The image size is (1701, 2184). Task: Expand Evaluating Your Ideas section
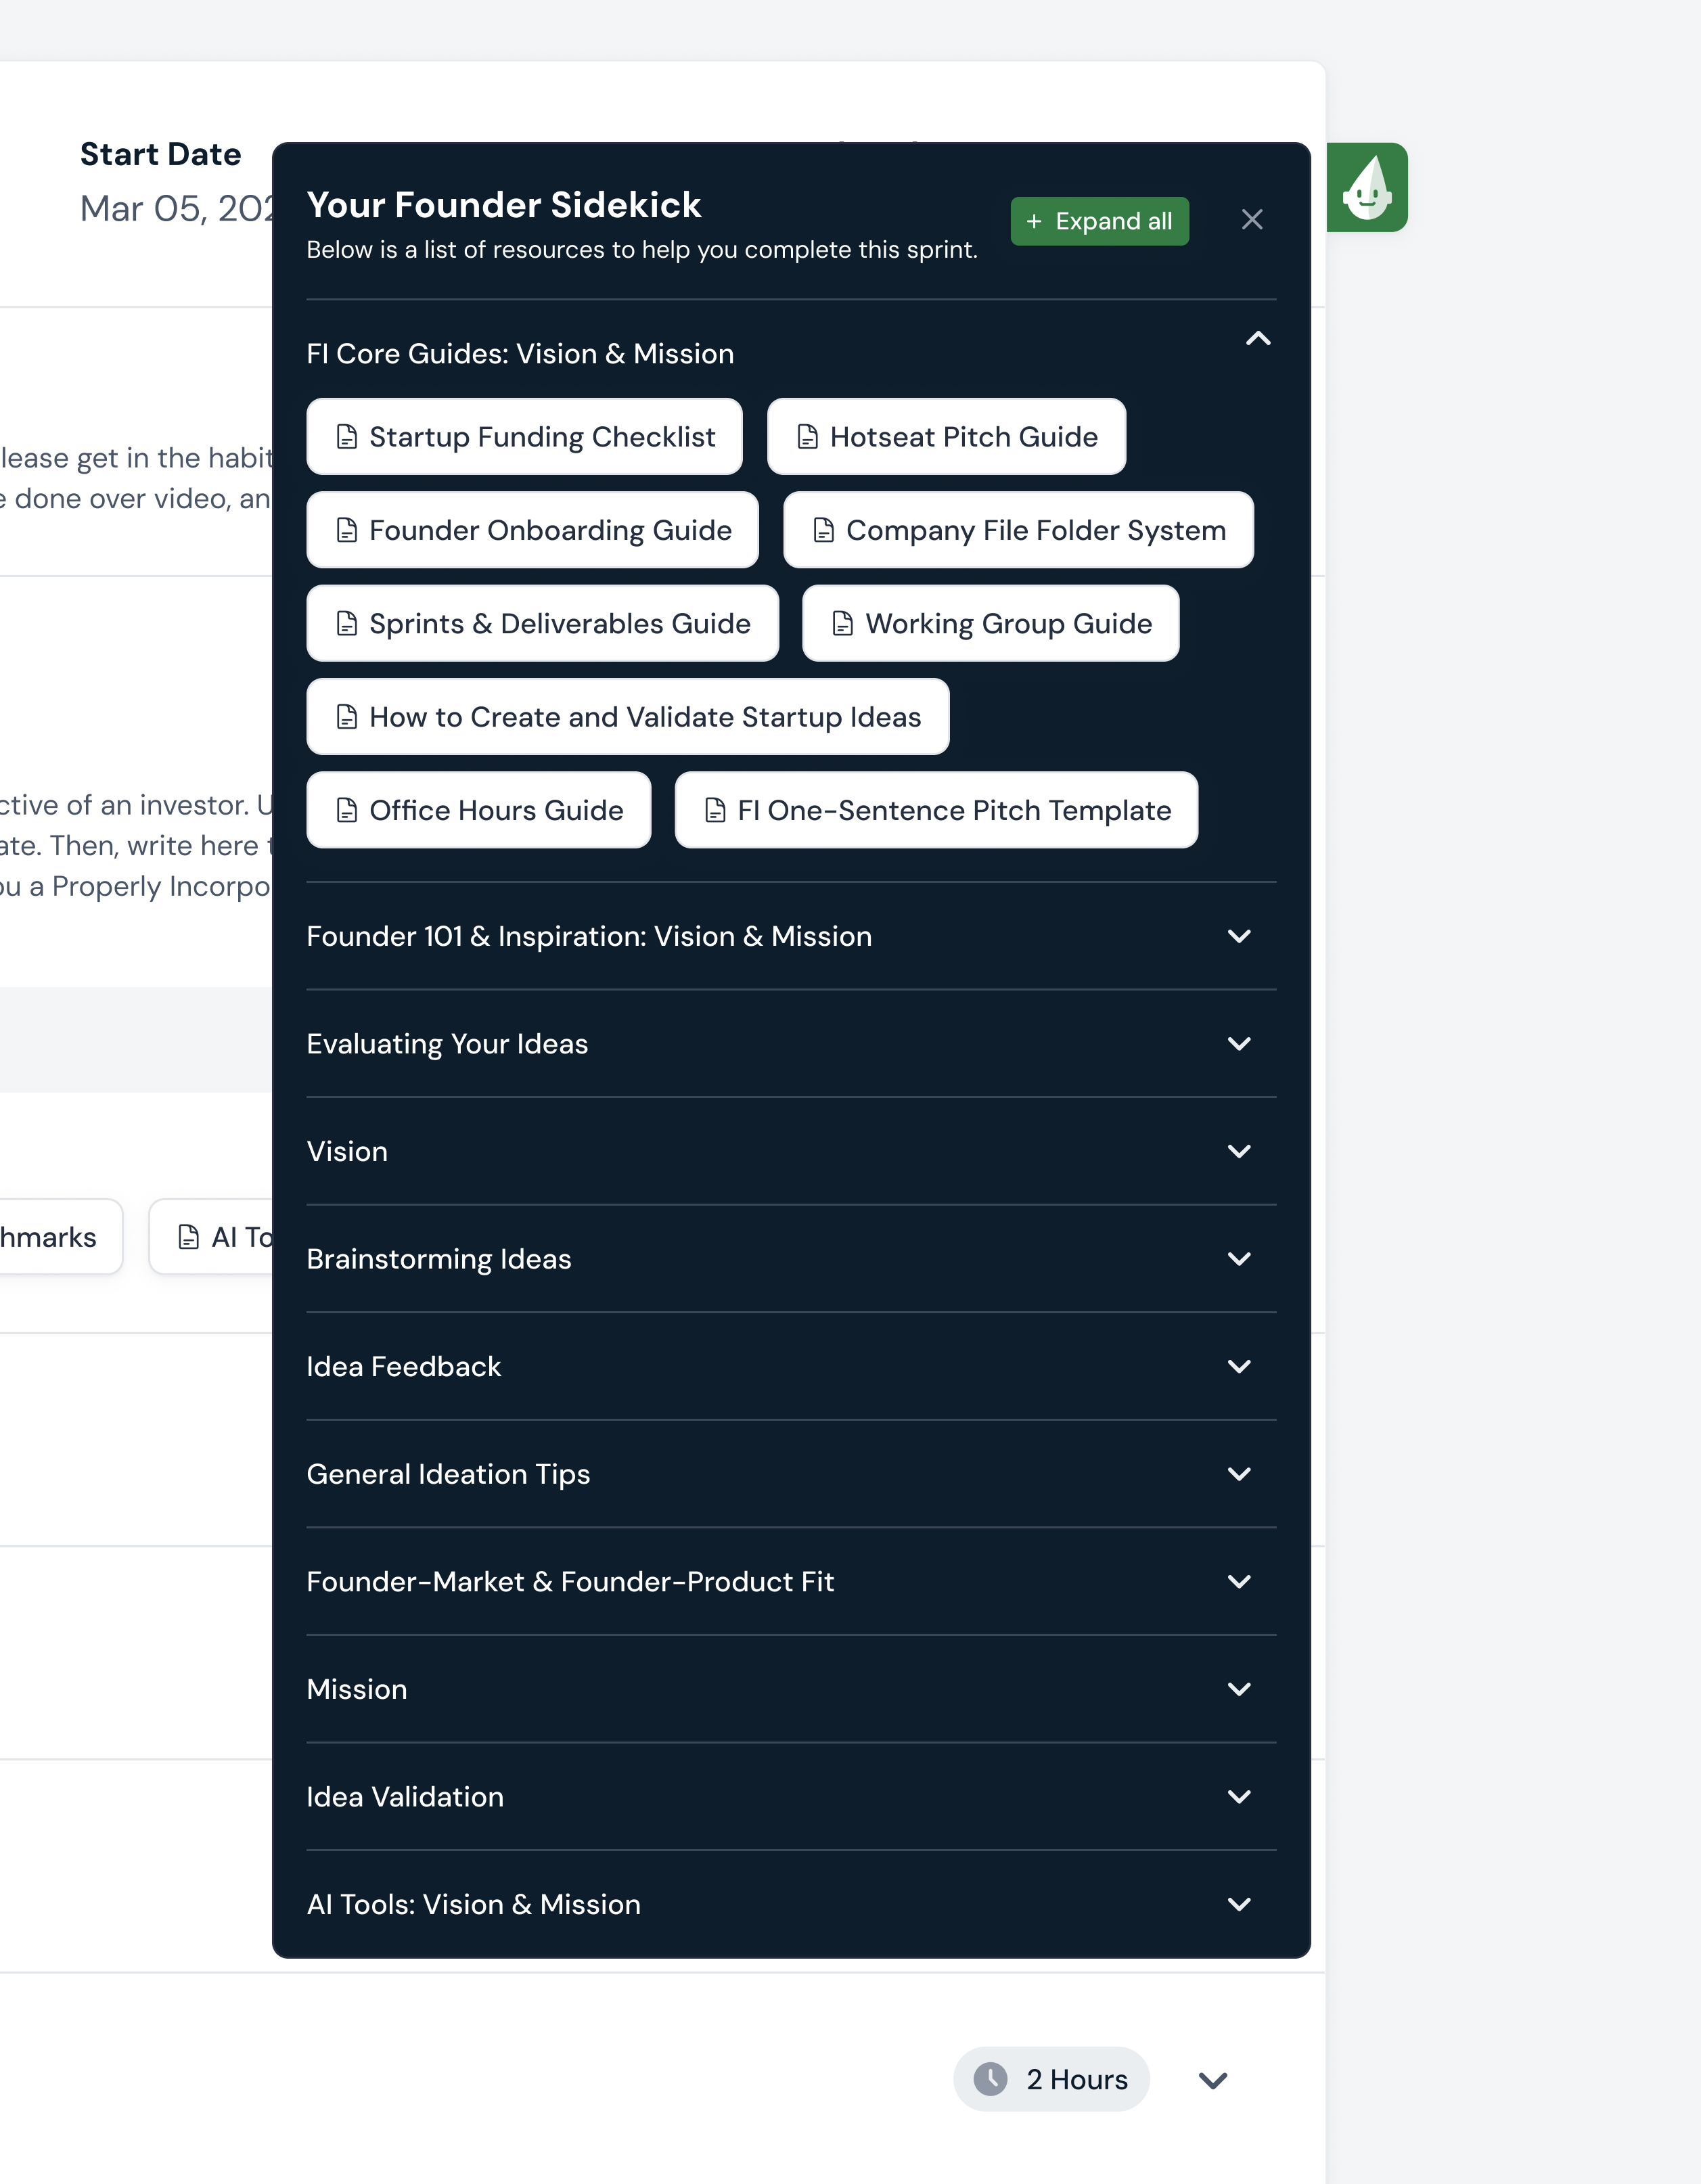pos(1238,1044)
